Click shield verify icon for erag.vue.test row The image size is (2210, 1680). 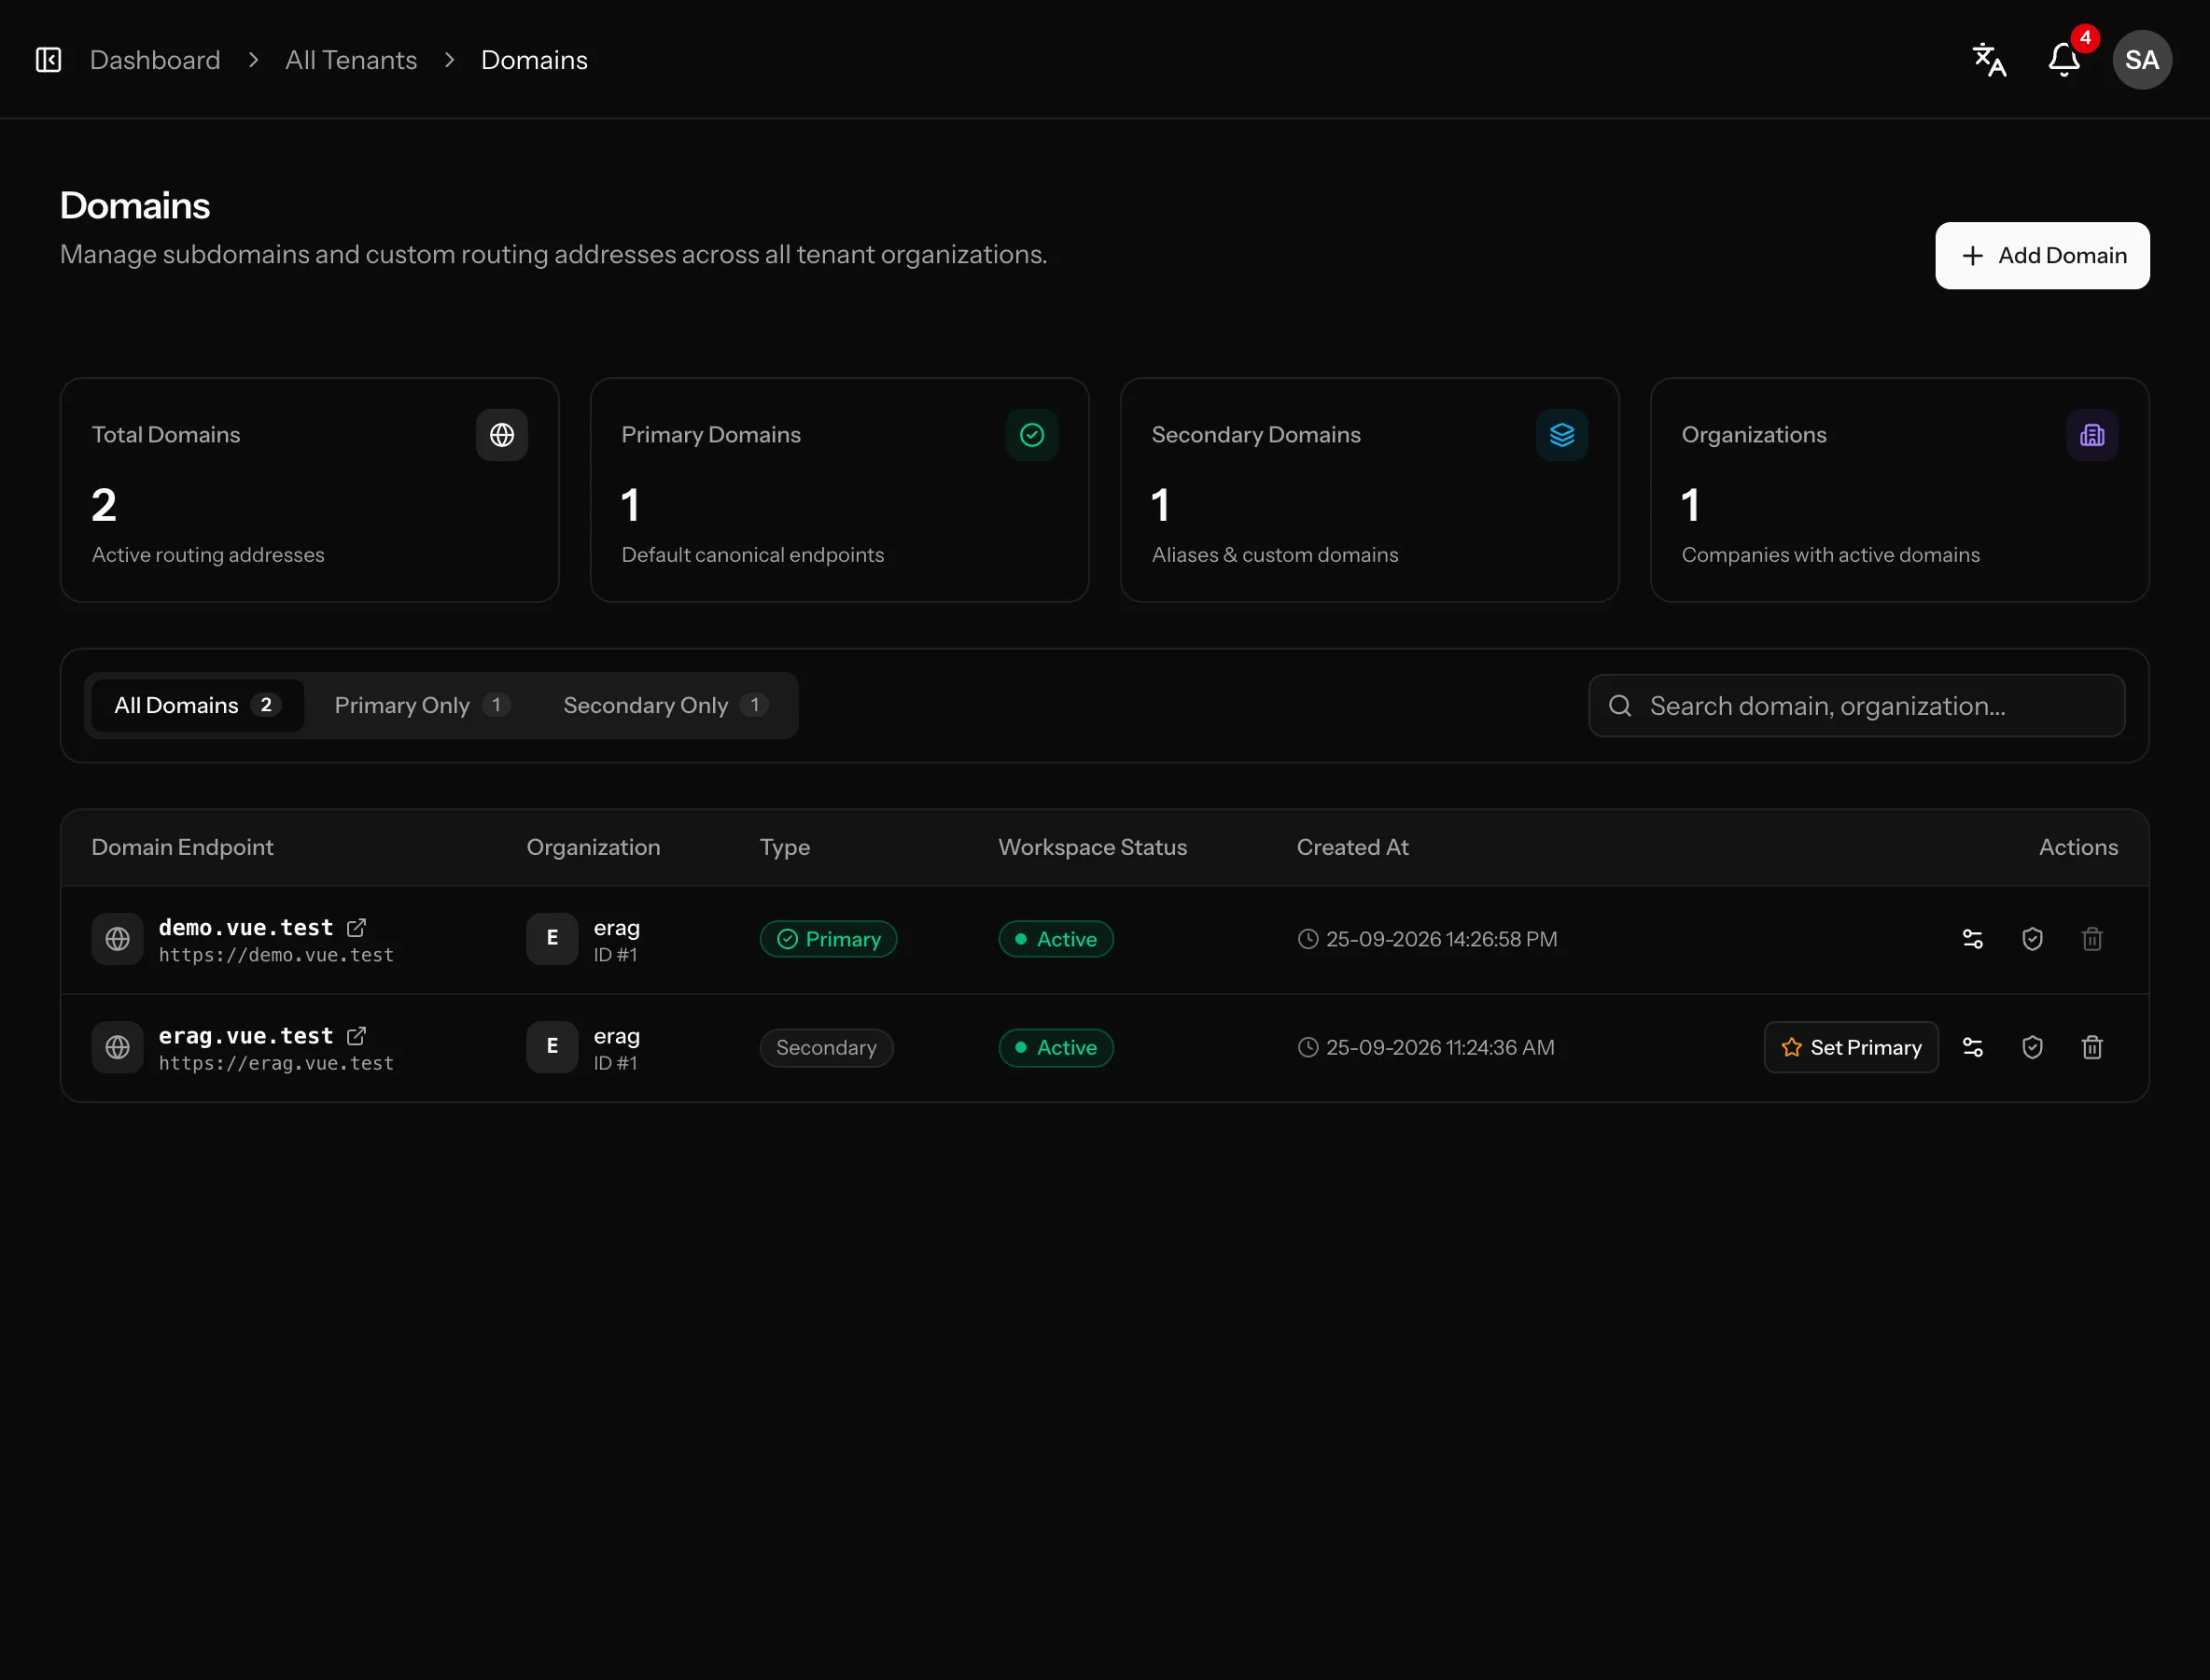[x=2032, y=1047]
